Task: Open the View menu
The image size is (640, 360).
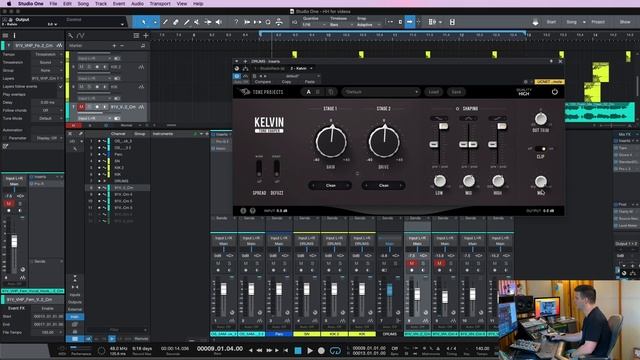Action: [182, 4]
